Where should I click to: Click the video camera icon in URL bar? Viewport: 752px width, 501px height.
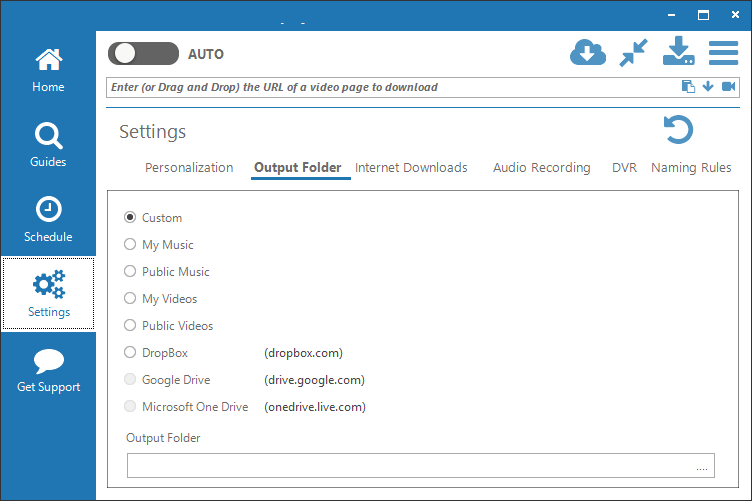point(728,87)
